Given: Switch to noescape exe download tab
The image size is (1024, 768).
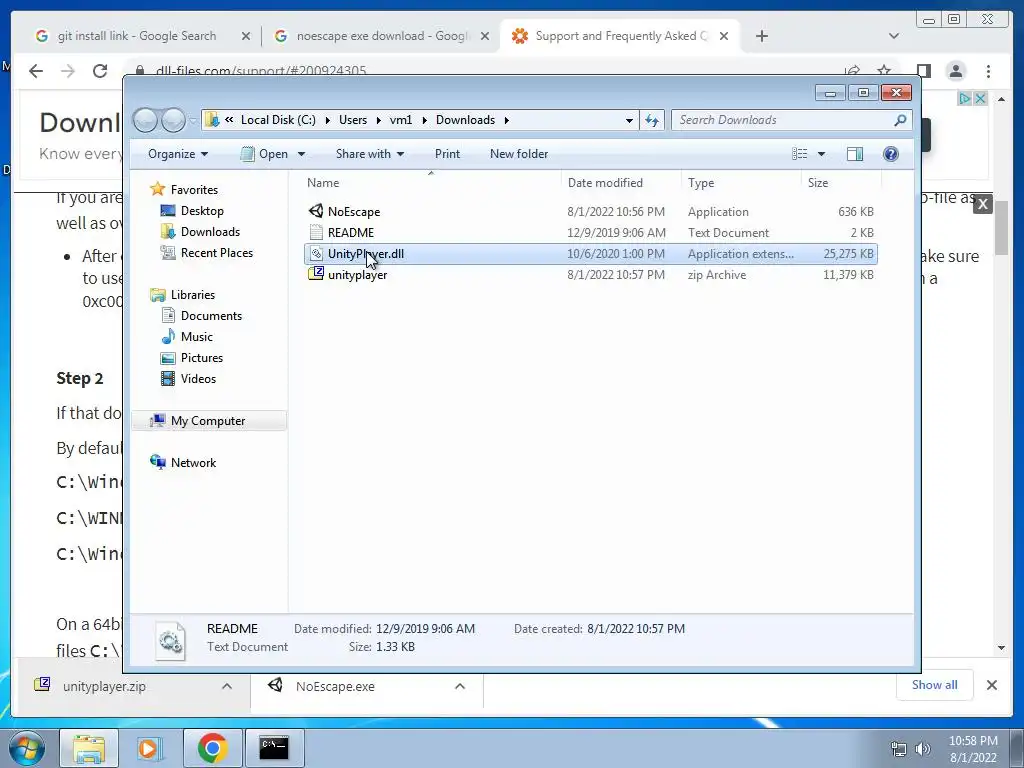Looking at the screenshot, I should click(382, 36).
